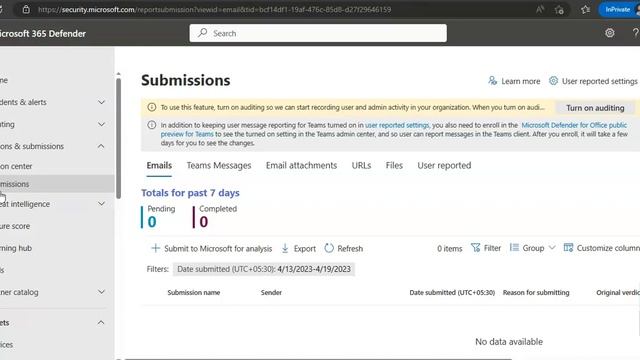Image resolution: width=640 pixels, height=360 pixels.
Task: Click the Refresh circular arrow icon
Action: tap(329, 248)
